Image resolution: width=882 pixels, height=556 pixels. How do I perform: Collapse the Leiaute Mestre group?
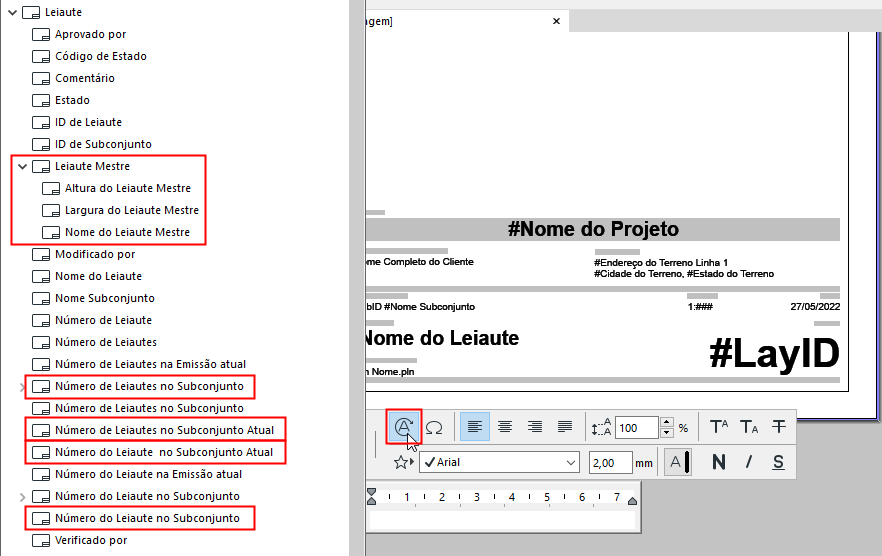tap(22, 167)
